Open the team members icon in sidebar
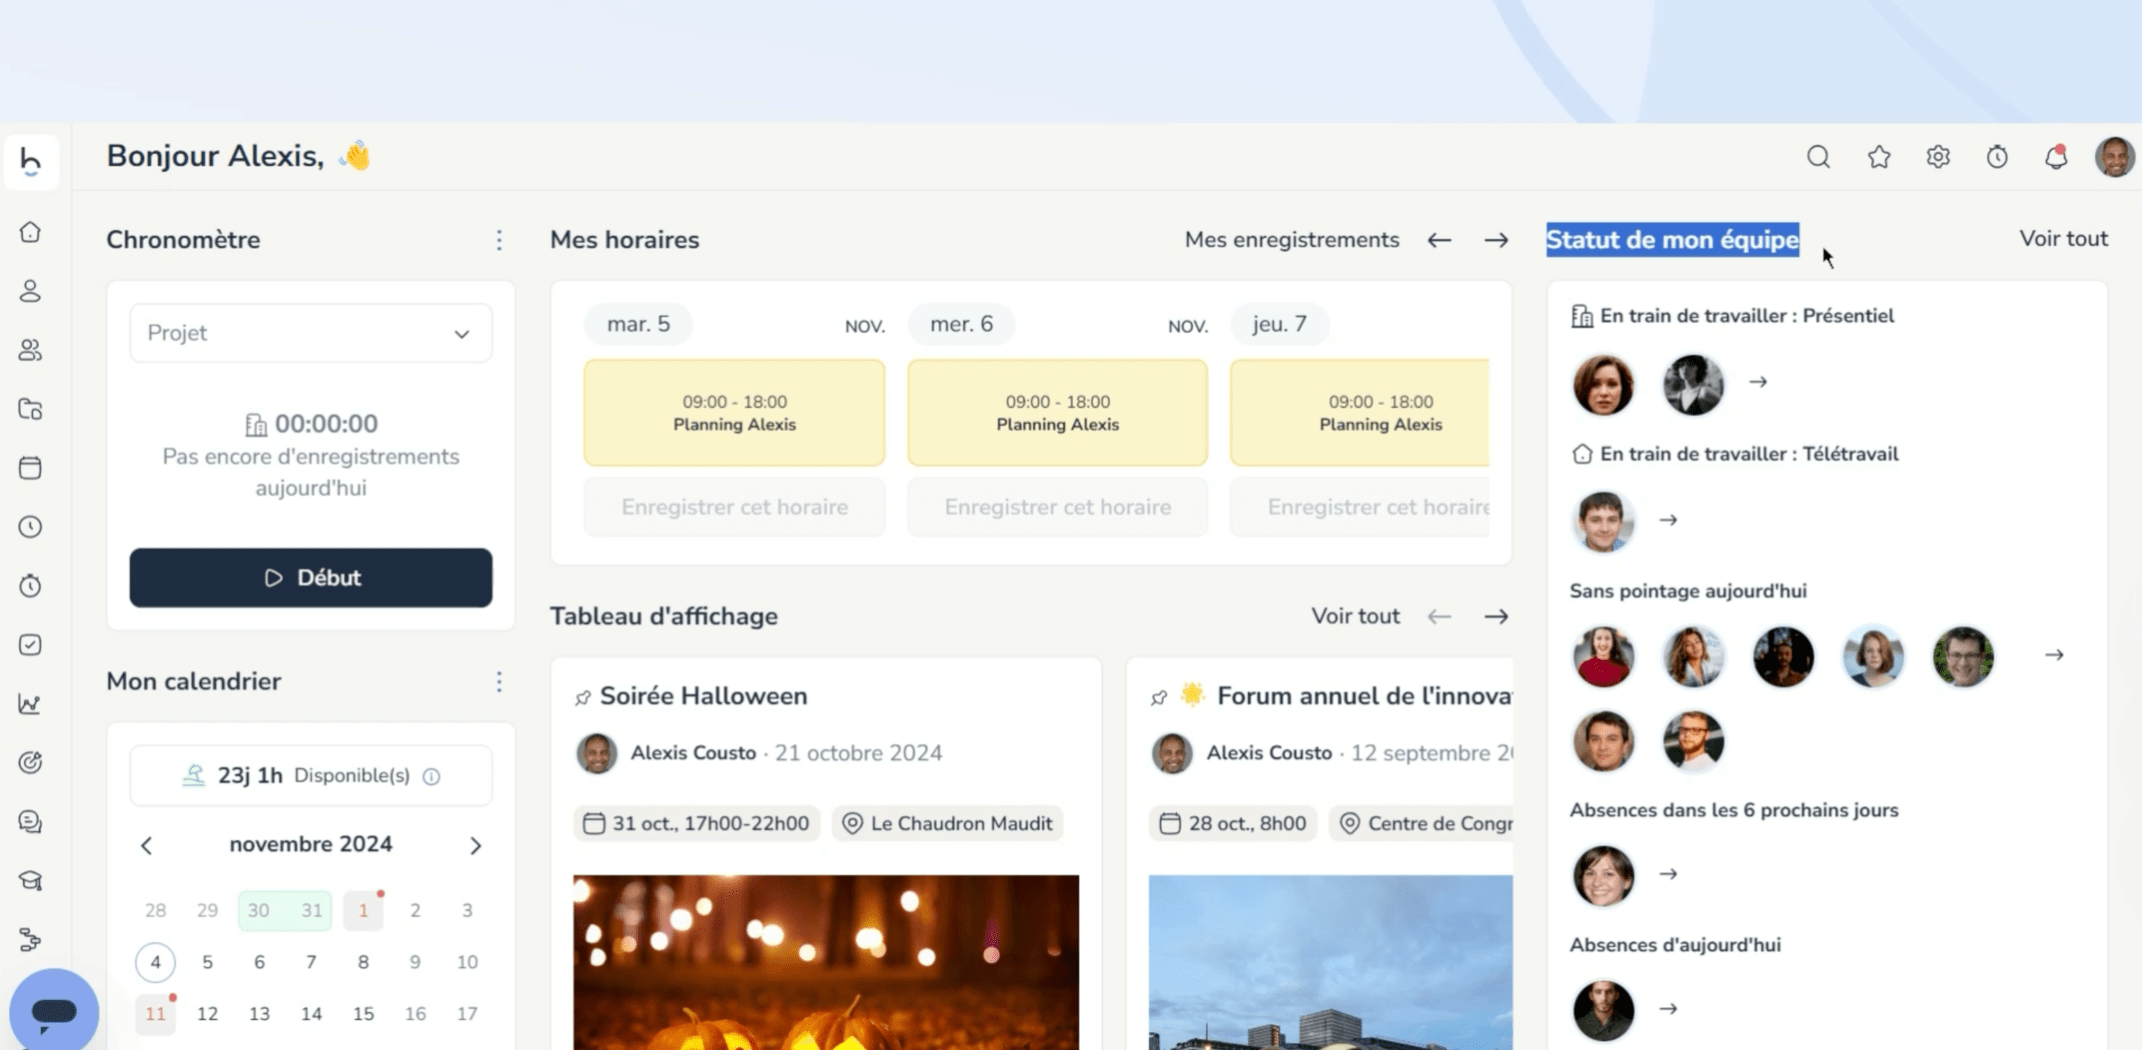Screen dimensions: 2142x1050 point(30,350)
